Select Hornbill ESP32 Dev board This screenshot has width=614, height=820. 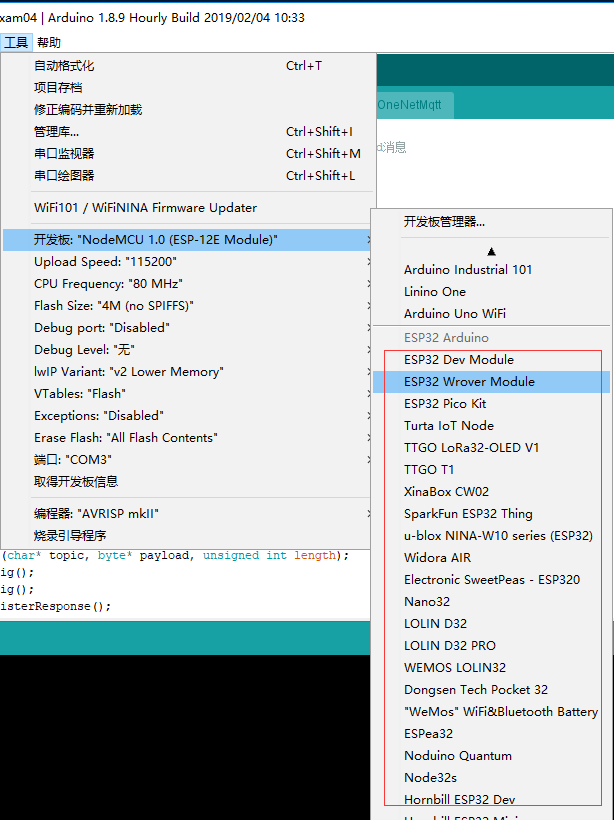[x=491, y=800]
